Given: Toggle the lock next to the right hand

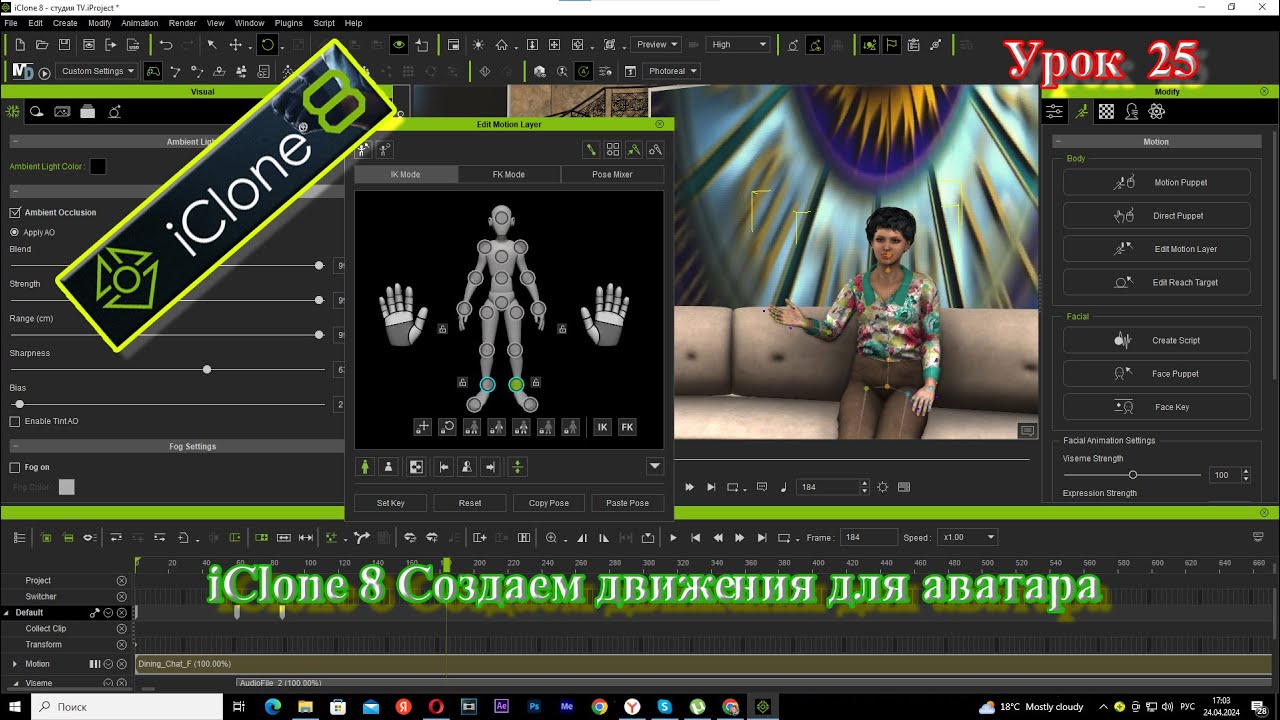Looking at the screenshot, I should (x=562, y=328).
